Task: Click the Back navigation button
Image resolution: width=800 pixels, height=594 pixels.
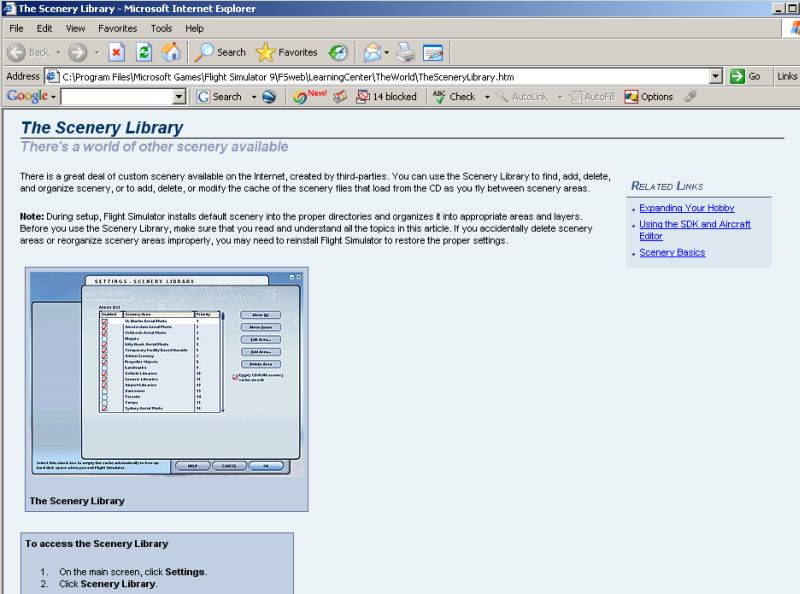Action: pyautogui.click(x=29, y=53)
